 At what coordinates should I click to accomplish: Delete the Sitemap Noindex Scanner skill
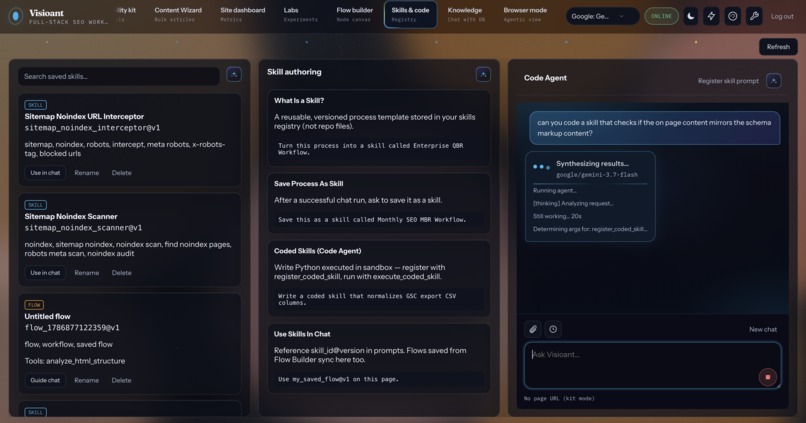122,273
